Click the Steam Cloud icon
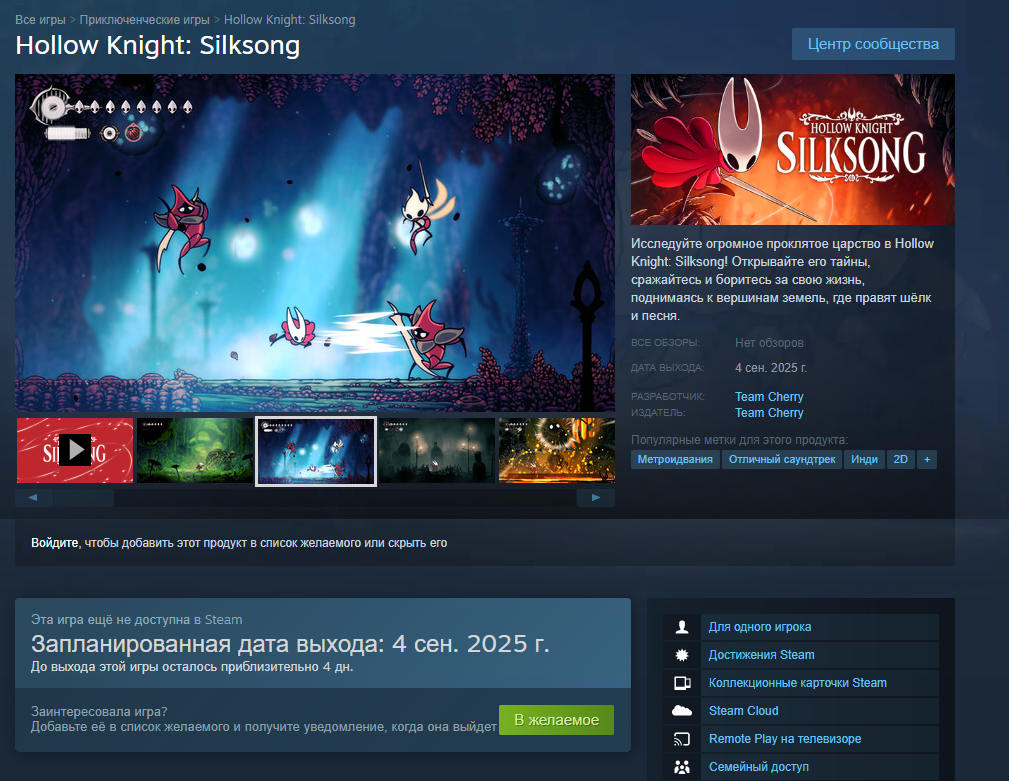 tap(682, 711)
